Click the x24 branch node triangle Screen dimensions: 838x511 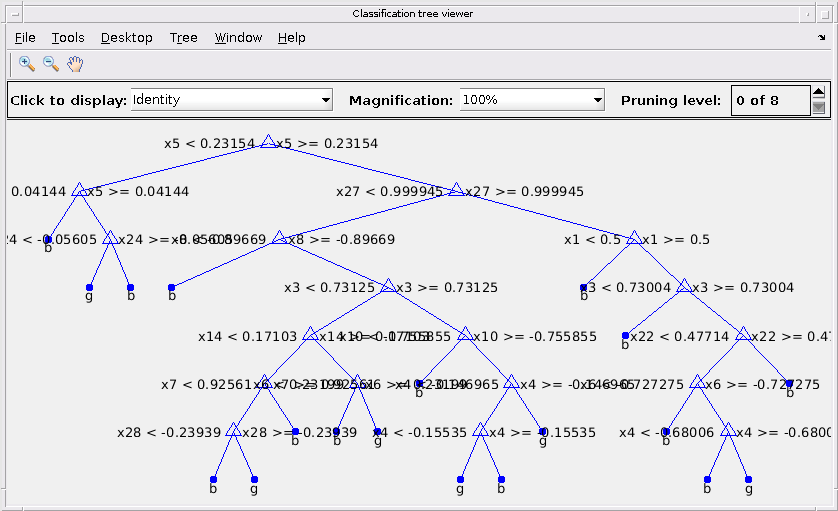tap(110, 237)
